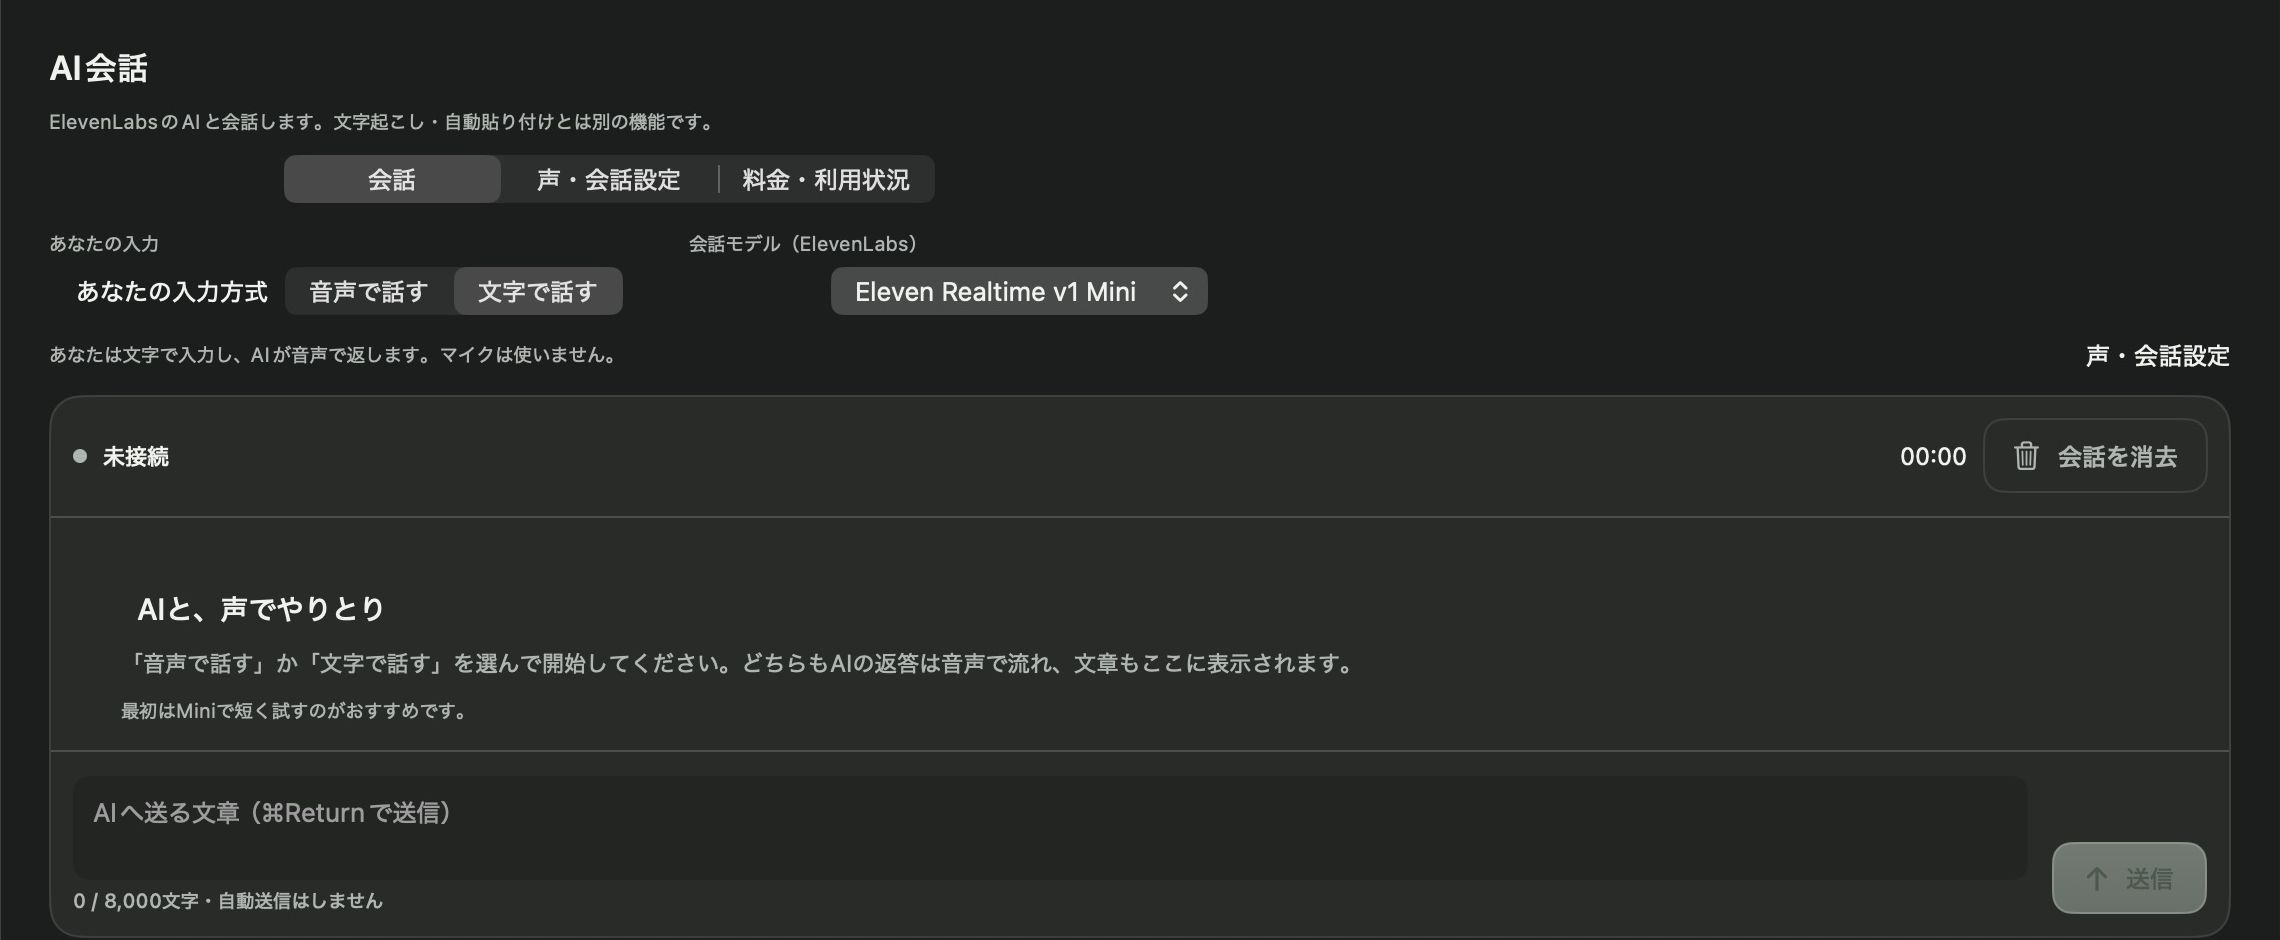The height and width of the screenshot is (940, 2280).
Task: Switch to the 声・会話設定 tab
Action: point(609,179)
